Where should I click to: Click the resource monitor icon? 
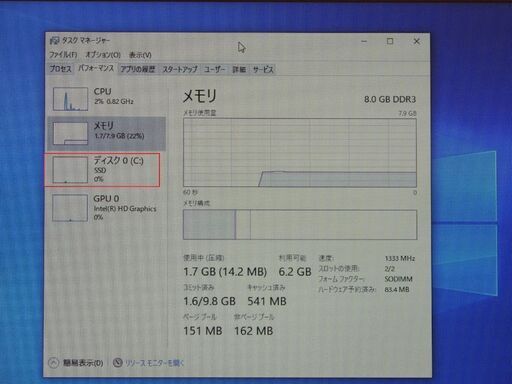coord(117,362)
